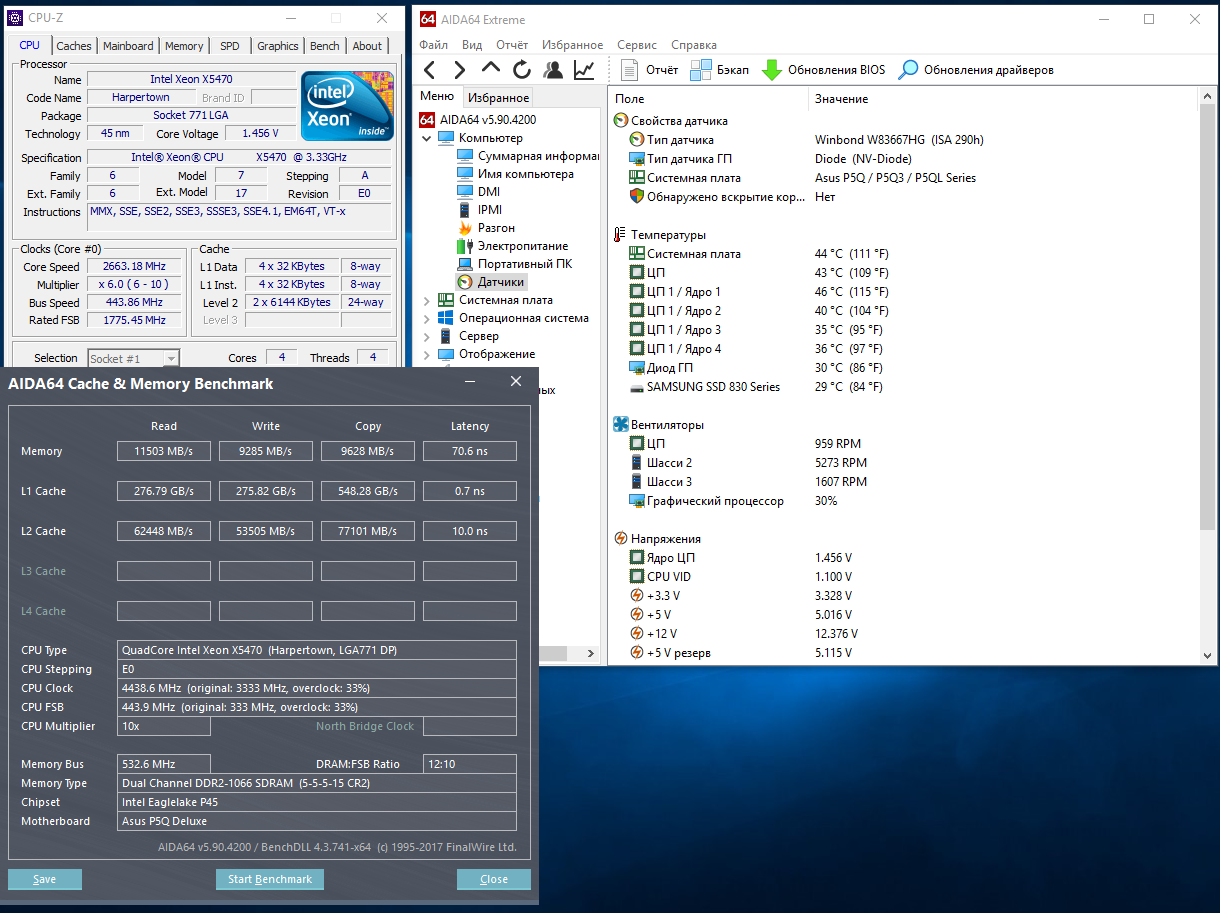Collapse the Компьютер tree node
Viewport: 1220px width, 913px height.
427,138
